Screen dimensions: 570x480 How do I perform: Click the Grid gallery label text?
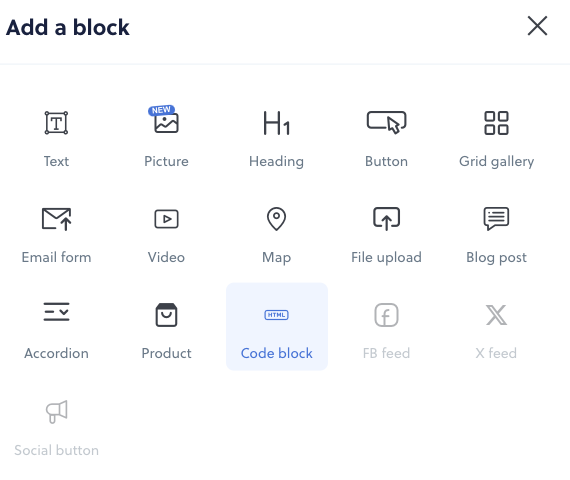[x=497, y=162]
